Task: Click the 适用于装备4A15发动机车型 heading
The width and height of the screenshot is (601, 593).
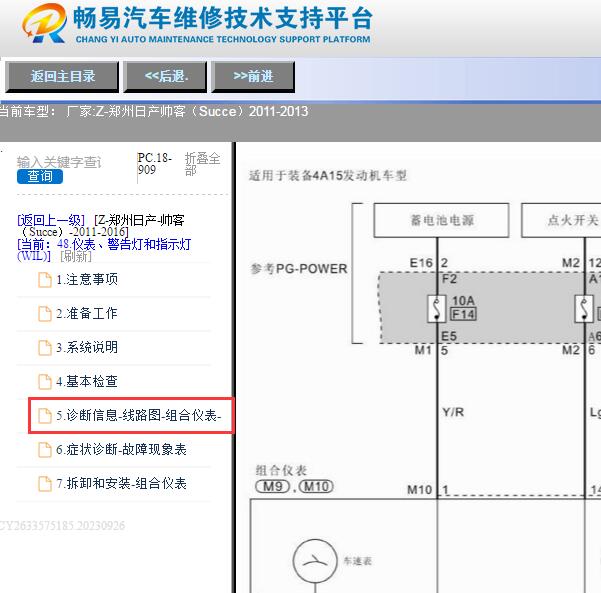Action: [x=328, y=176]
